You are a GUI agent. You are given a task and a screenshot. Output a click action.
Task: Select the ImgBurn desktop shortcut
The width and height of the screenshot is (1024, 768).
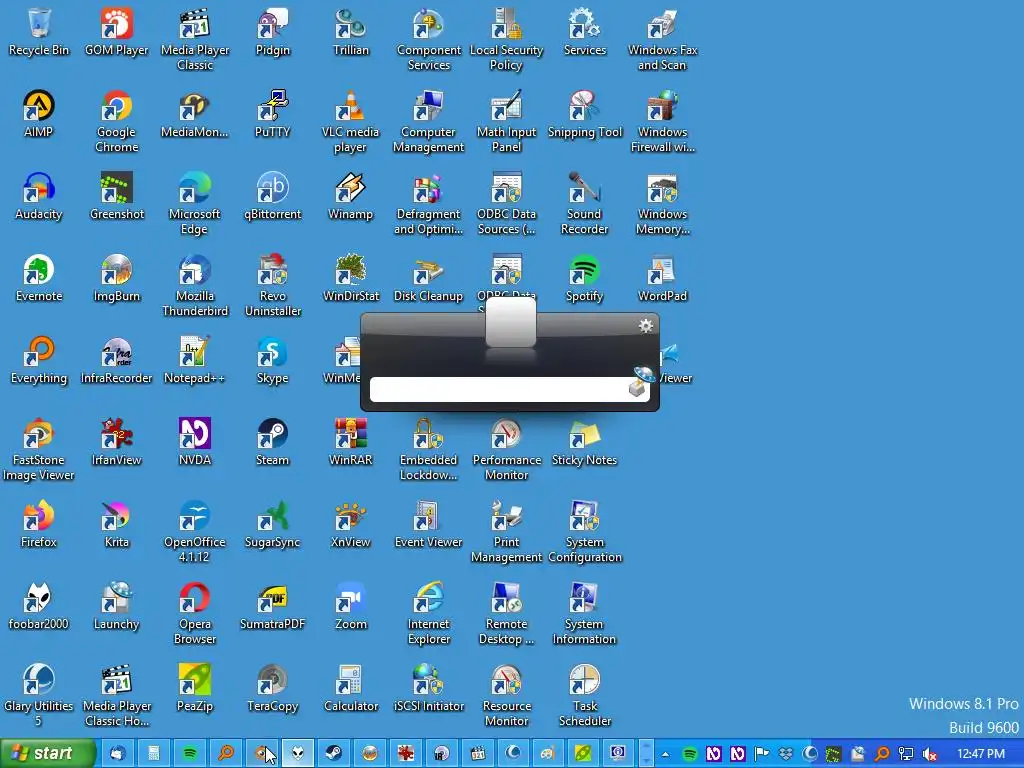click(117, 279)
